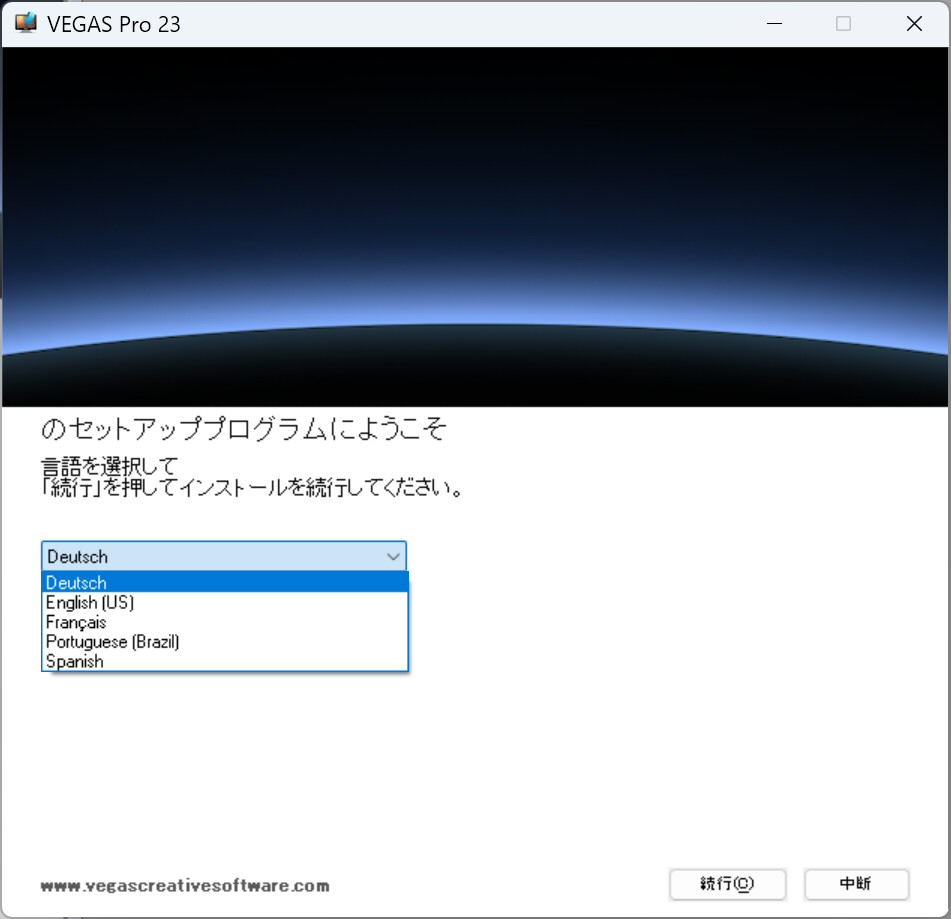Close the VEGAS Pro 23 installer window

click(914, 24)
